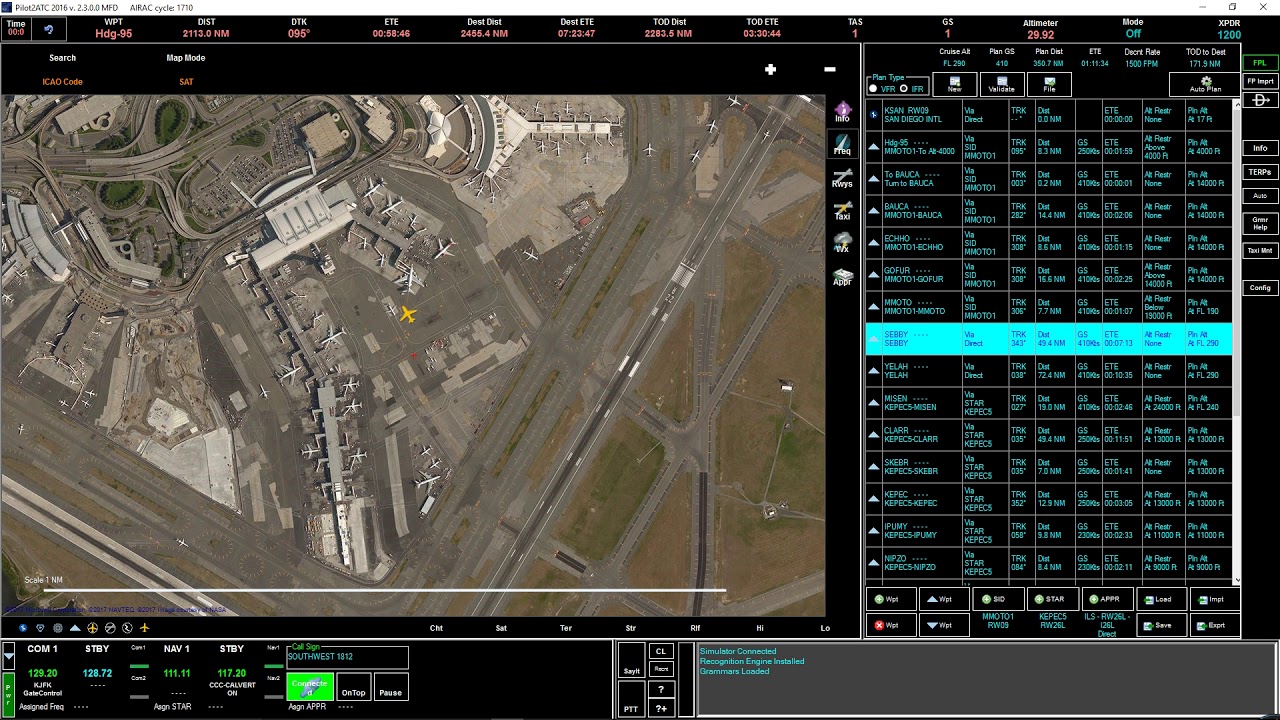Expand the GOFUR waypoint row arrow
Viewport: 1280px width, 720px height.
click(873, 275)
